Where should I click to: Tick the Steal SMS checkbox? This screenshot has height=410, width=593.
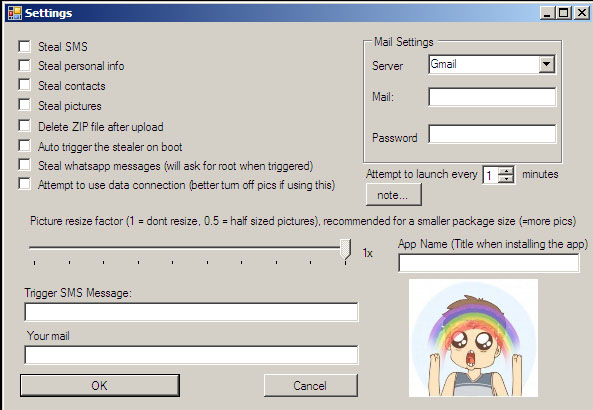pos(25,47)
